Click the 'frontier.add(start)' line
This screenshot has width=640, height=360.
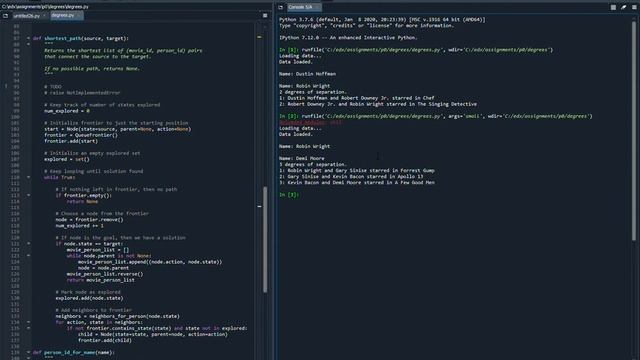[71, 141]
